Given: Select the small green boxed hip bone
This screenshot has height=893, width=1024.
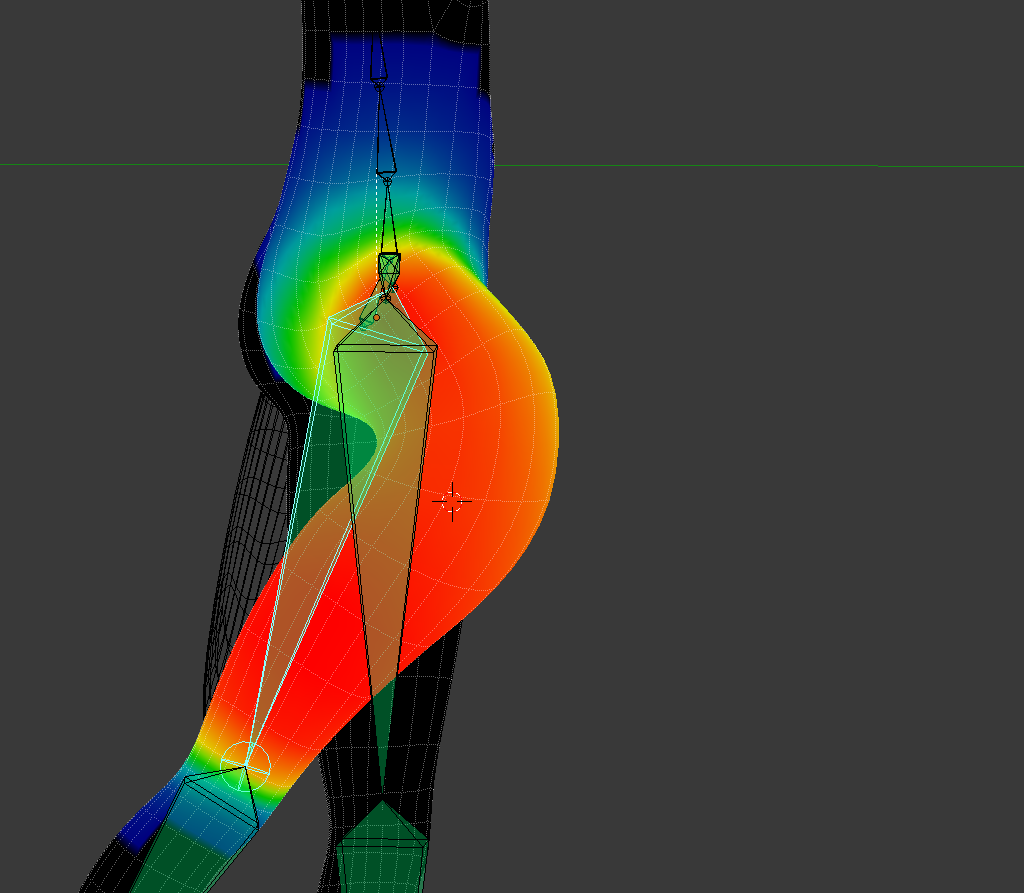Looking at the screenshot, I should [389, 265].
